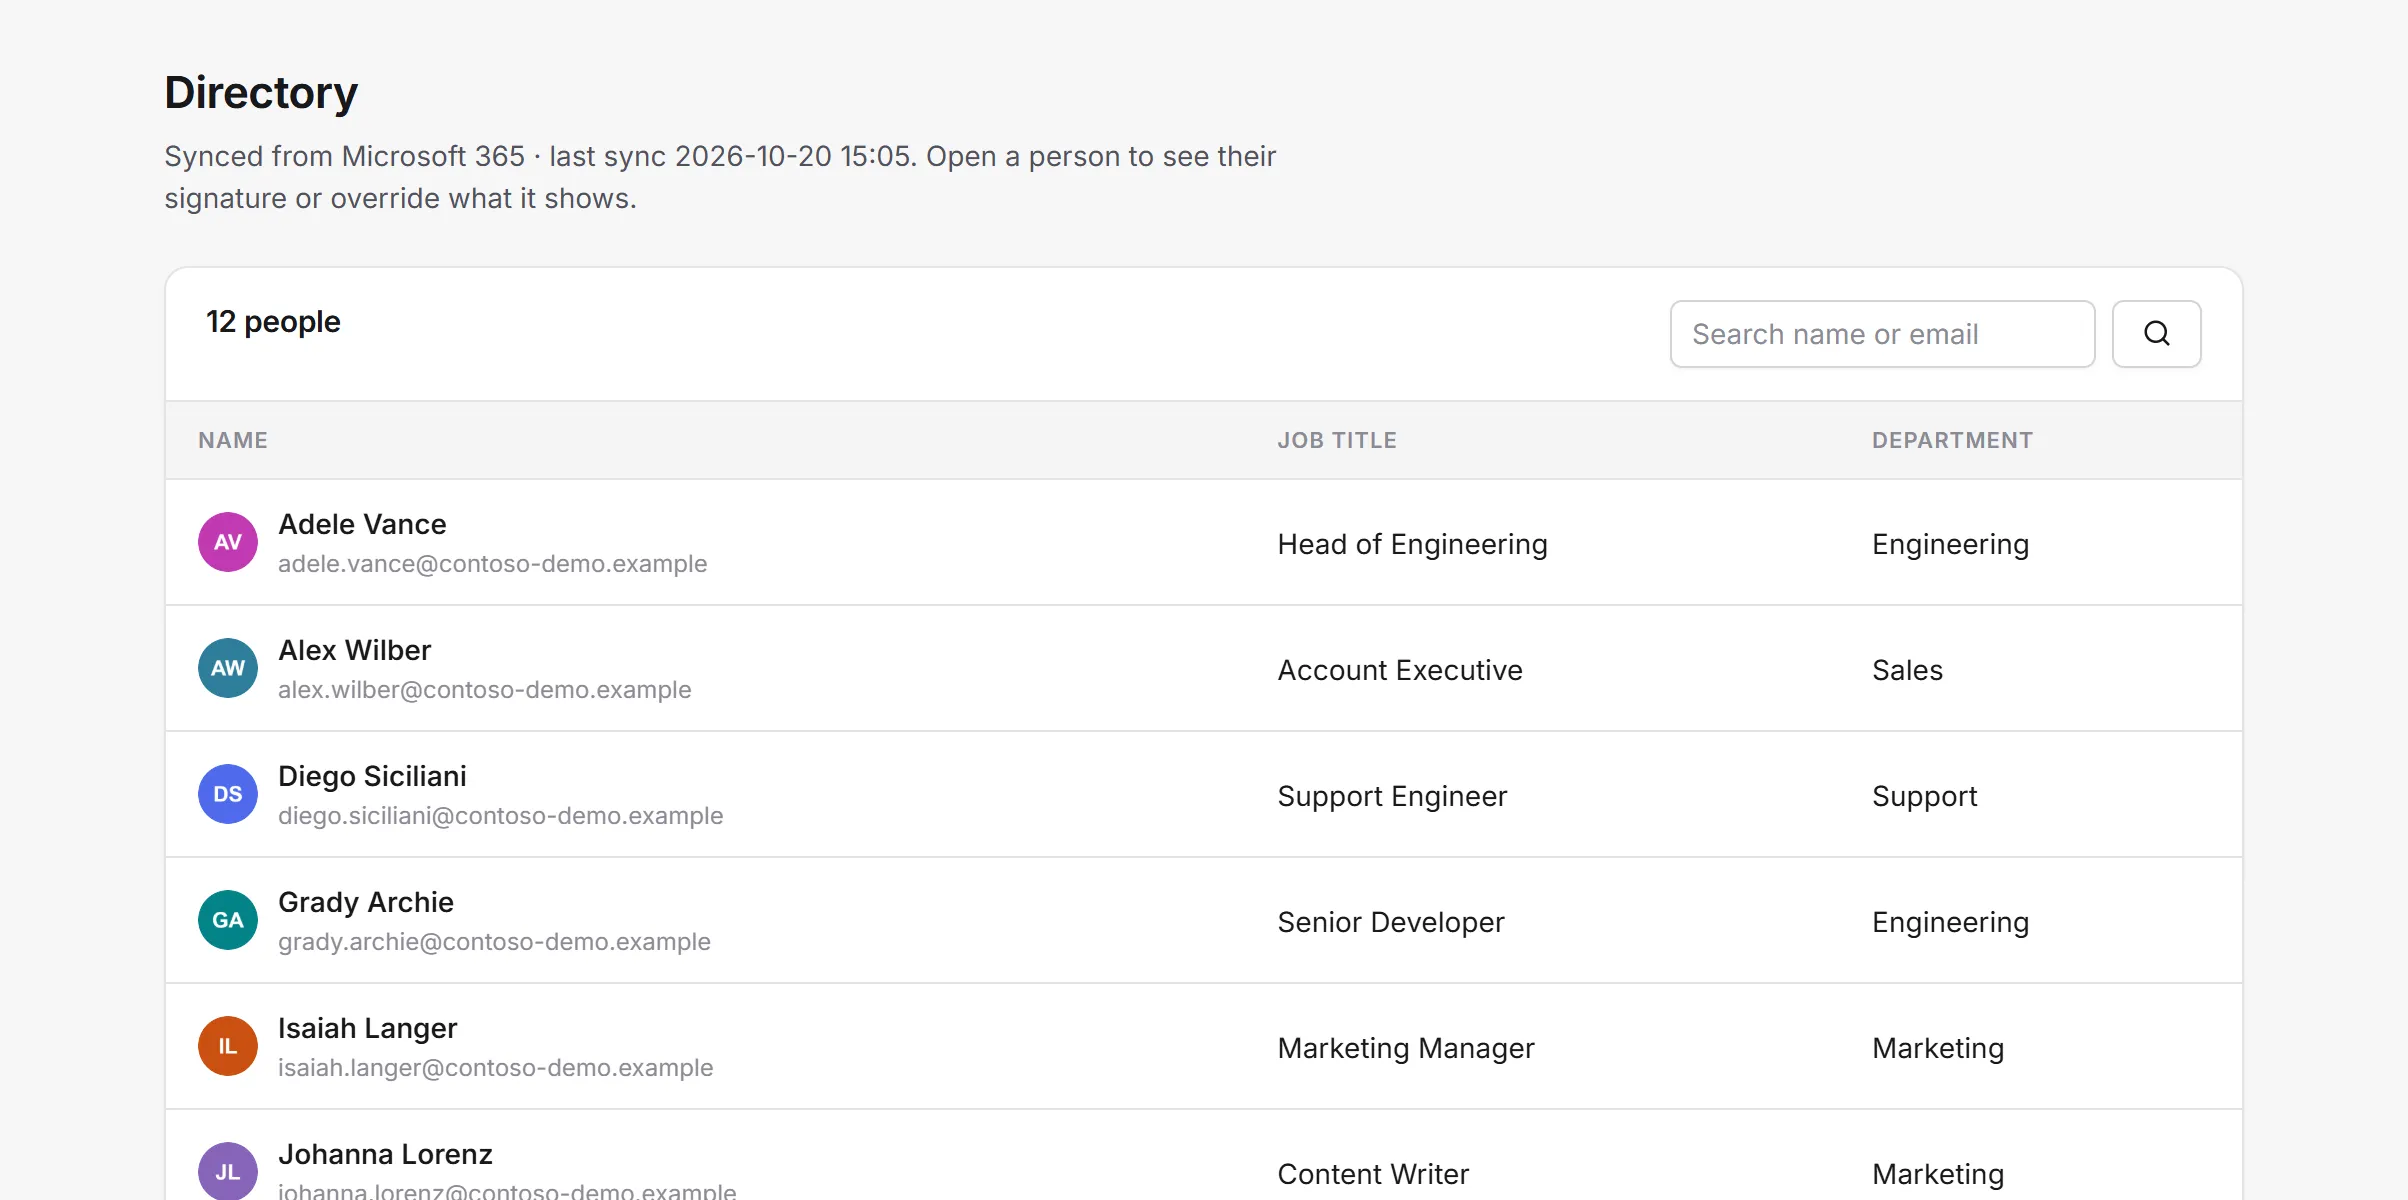The image size is (2408, 1200).
Task: Click Adele Vance's AV avatar
Action: [x=228, y=542]
